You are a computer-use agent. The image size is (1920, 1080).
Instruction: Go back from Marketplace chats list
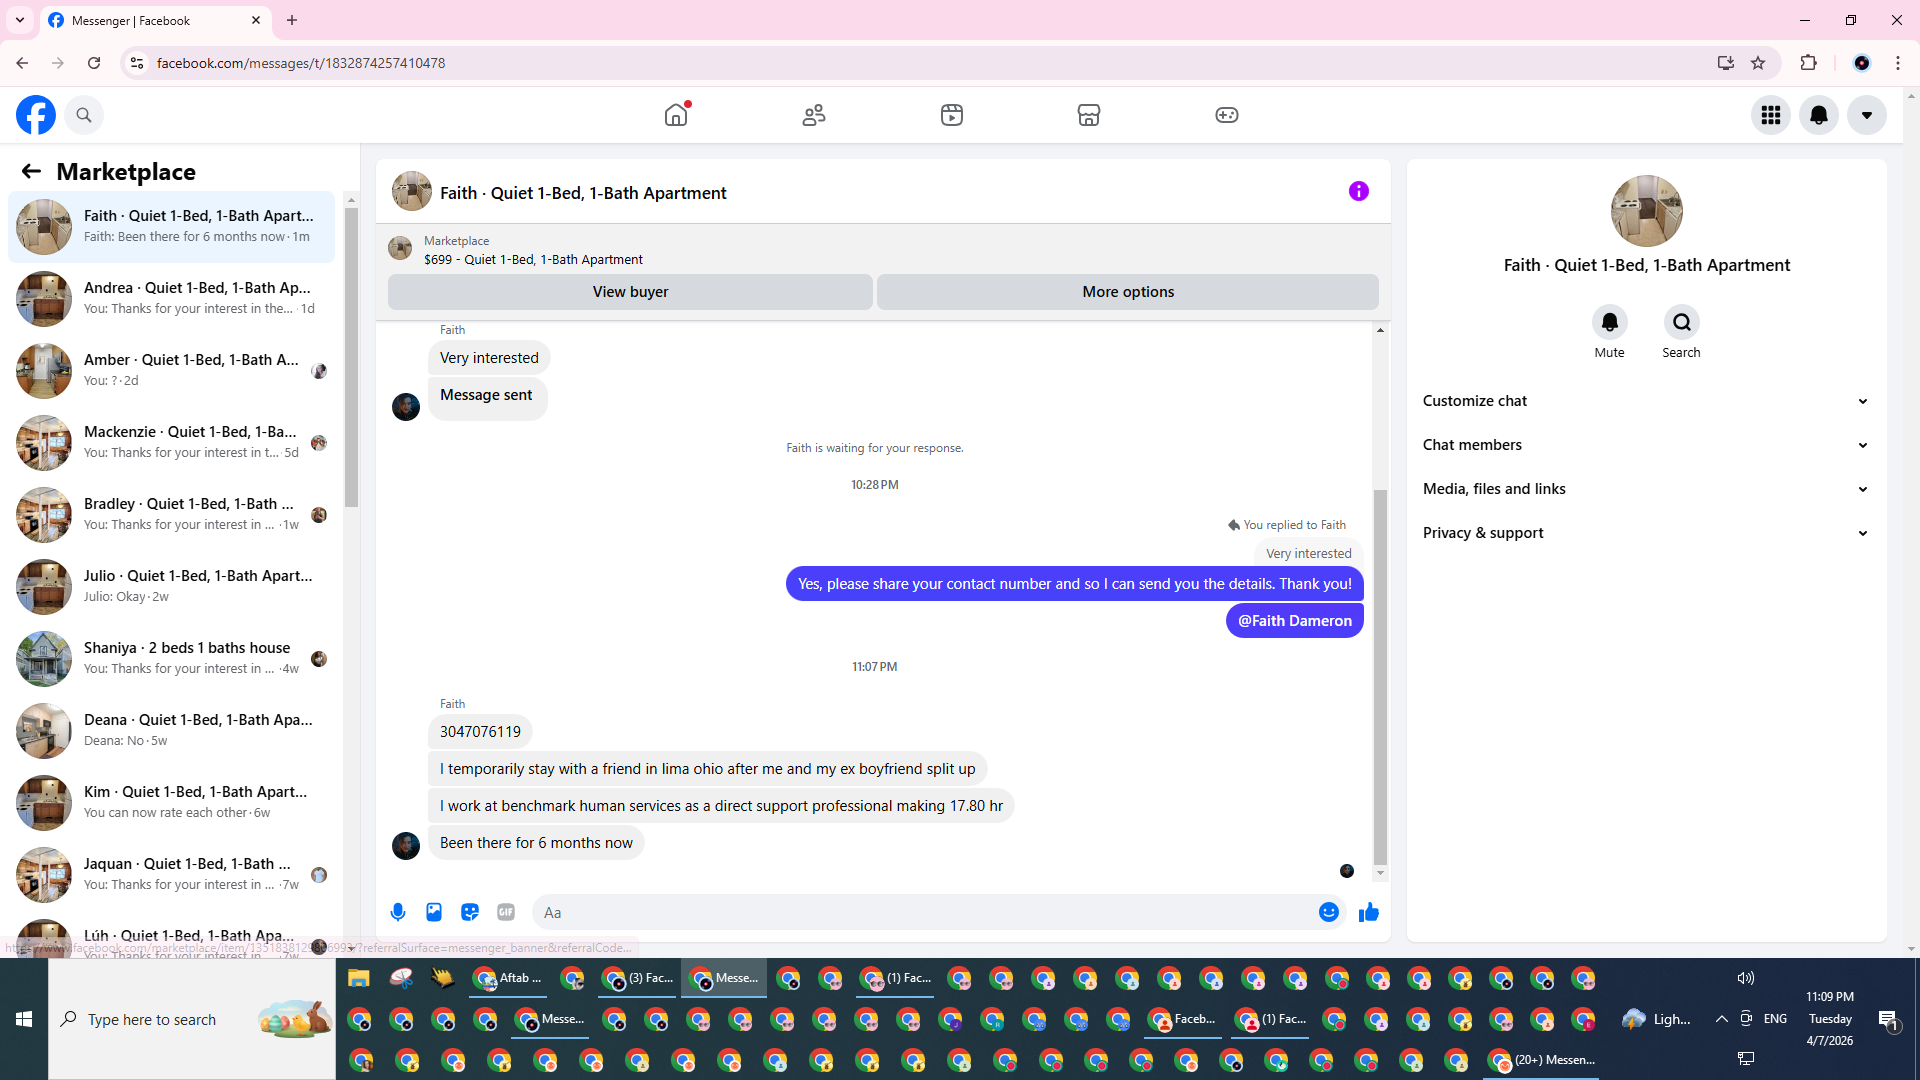tap(31, 172)
